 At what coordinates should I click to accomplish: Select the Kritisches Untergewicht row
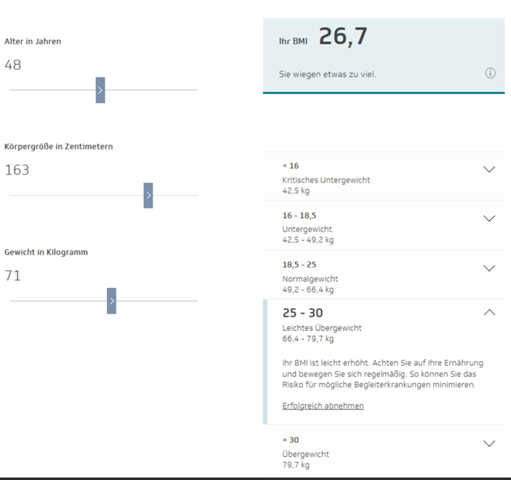(384, 176)
